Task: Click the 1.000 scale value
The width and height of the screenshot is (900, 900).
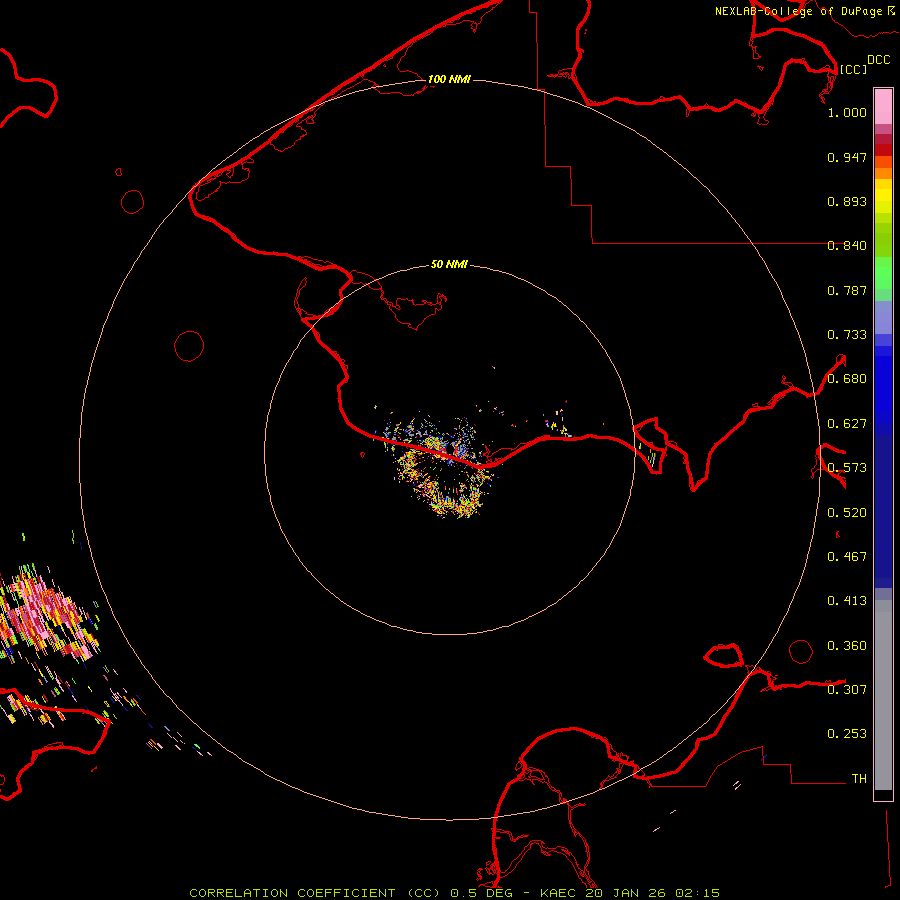Action: point(847,113)
